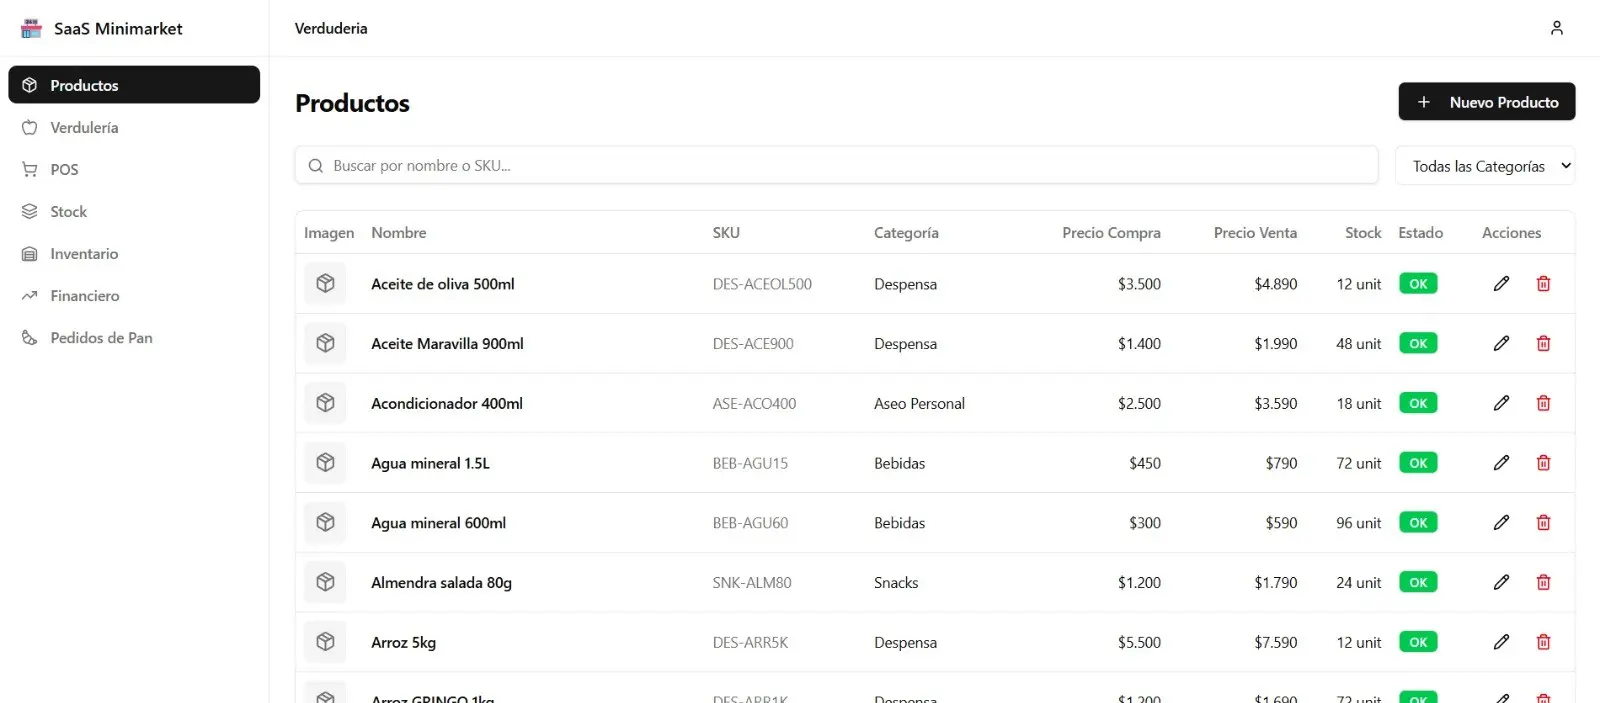Delete Almendra salada 80g with trash icon
Screen dimensions: 1600x703
point(1543,582)
